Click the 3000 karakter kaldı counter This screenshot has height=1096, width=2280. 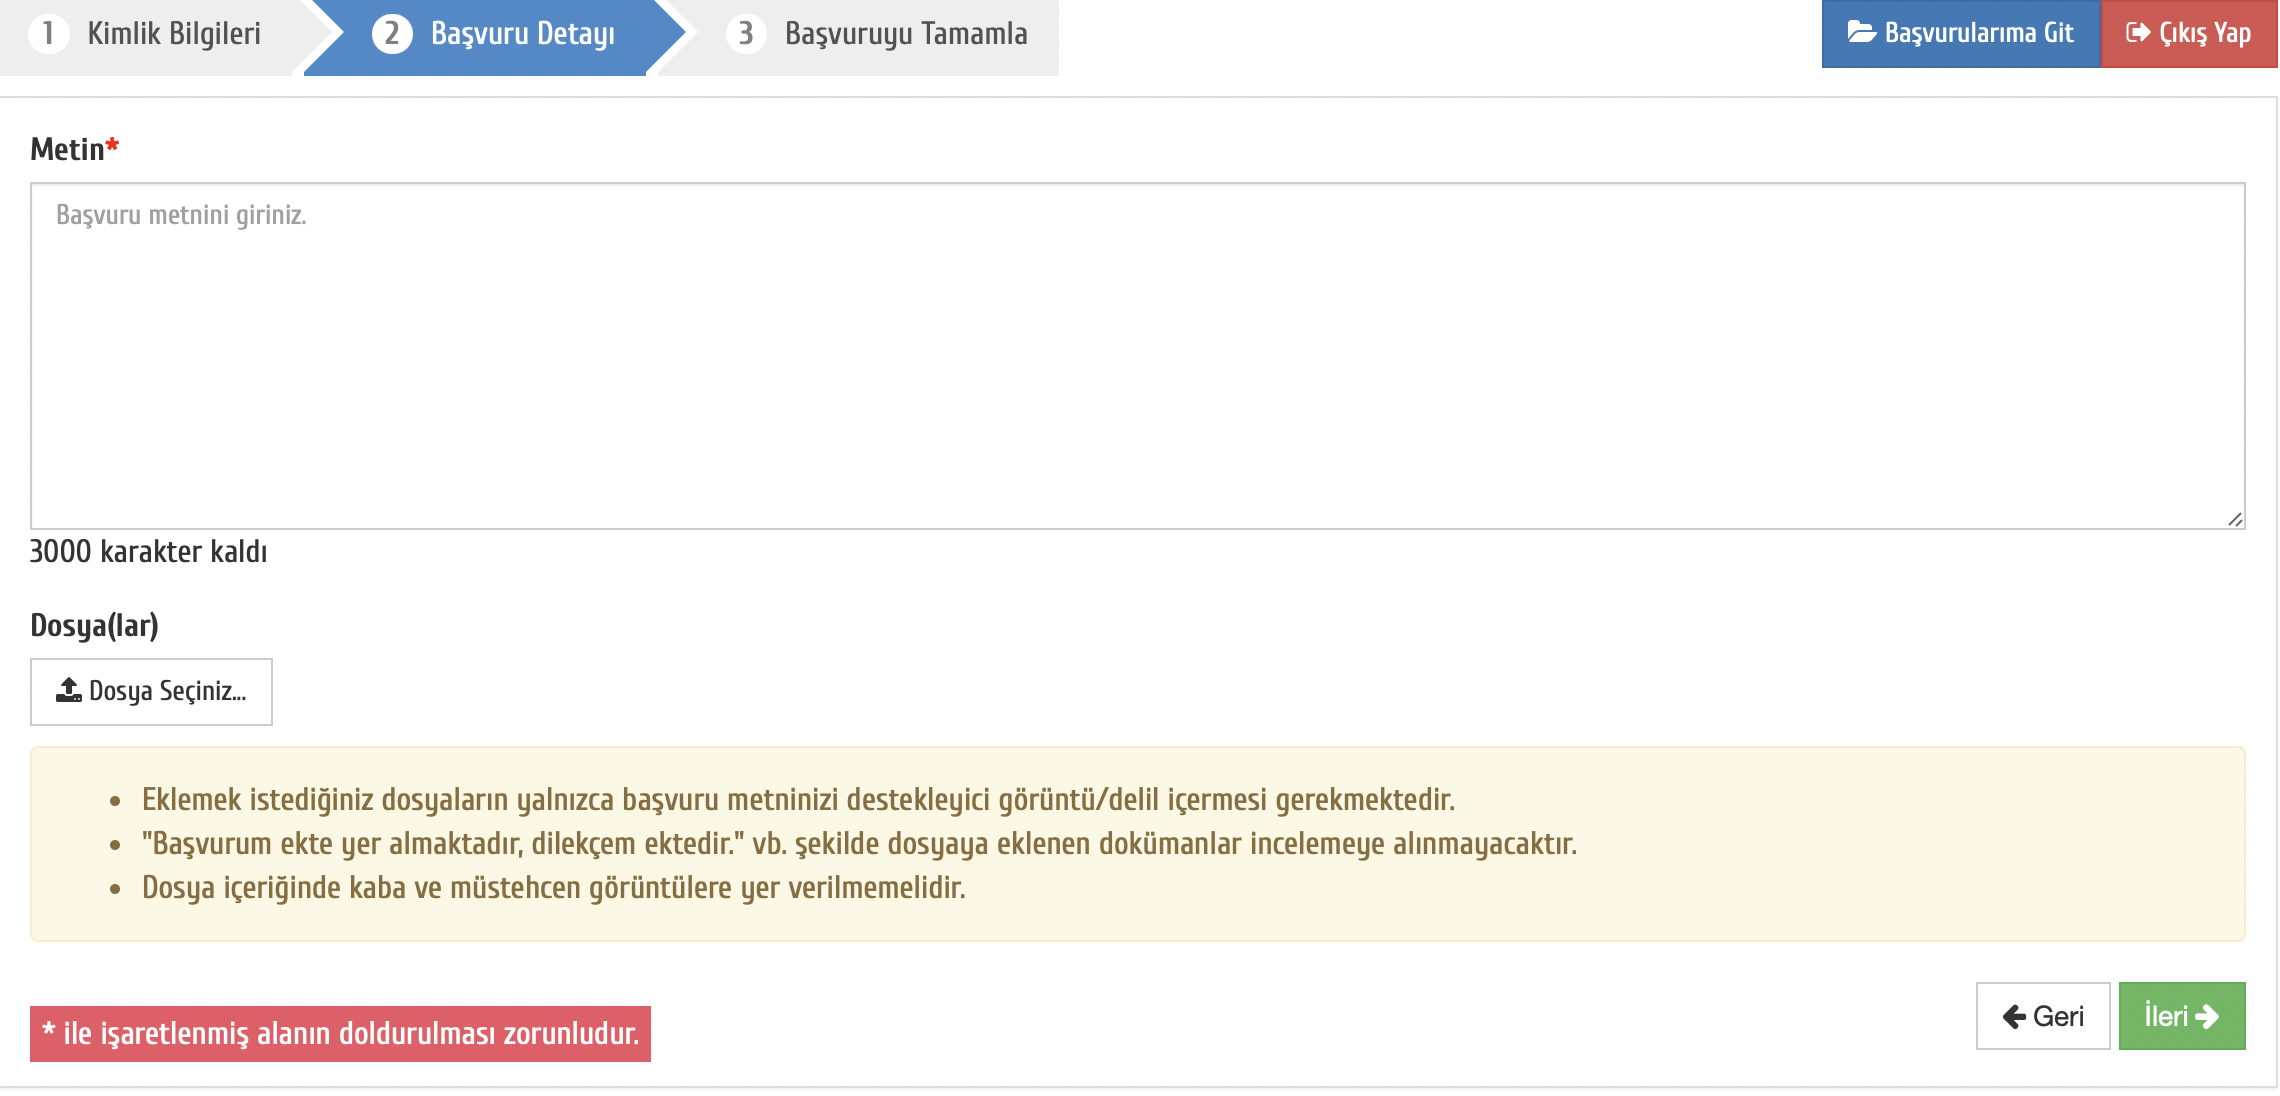coord(148,552)
